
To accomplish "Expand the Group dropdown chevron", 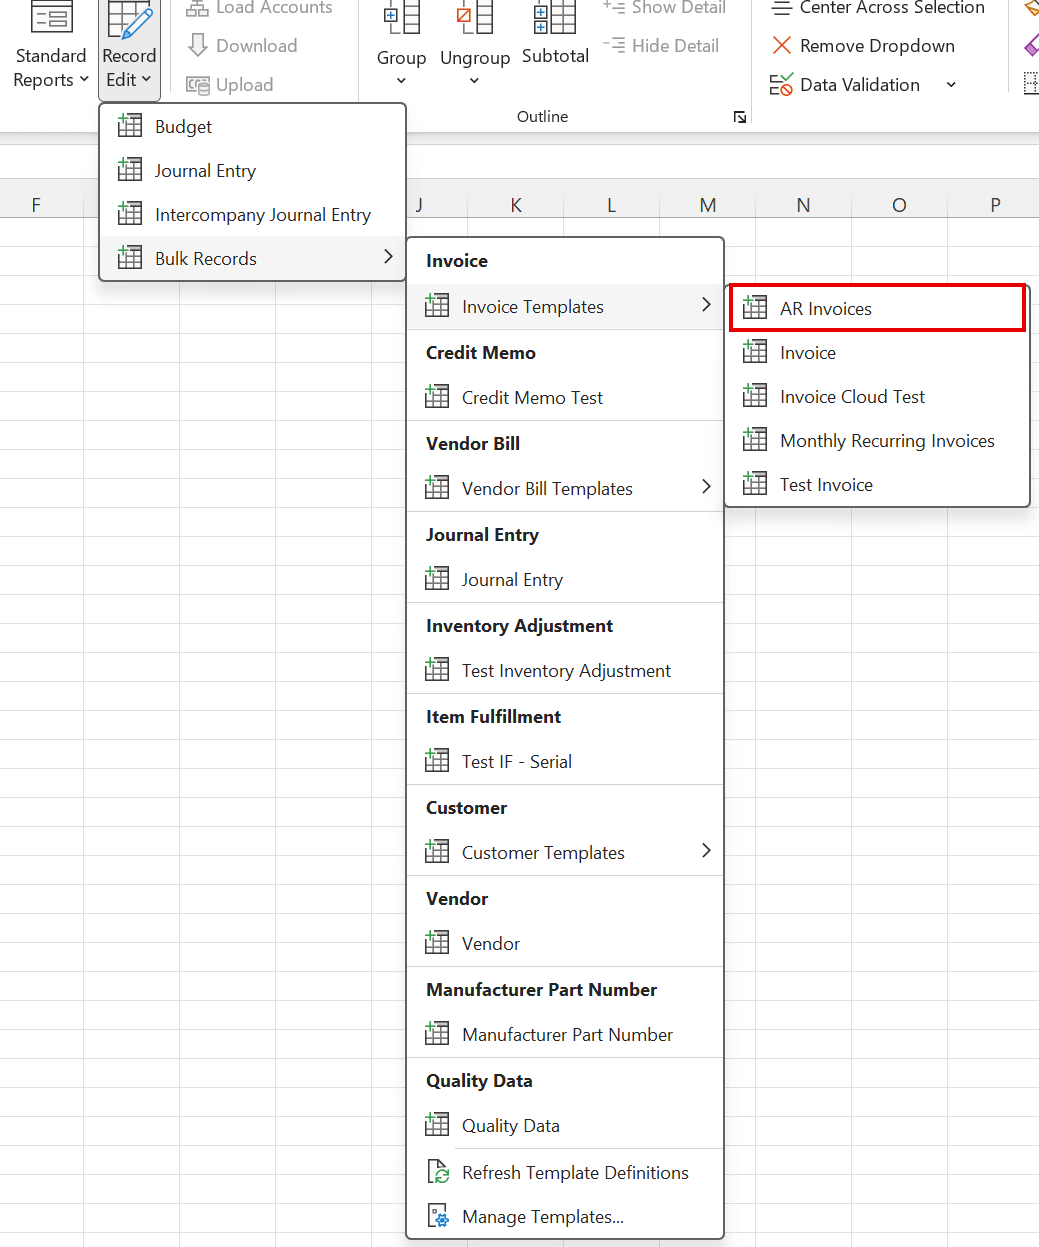I will click(x=401, y=81).
